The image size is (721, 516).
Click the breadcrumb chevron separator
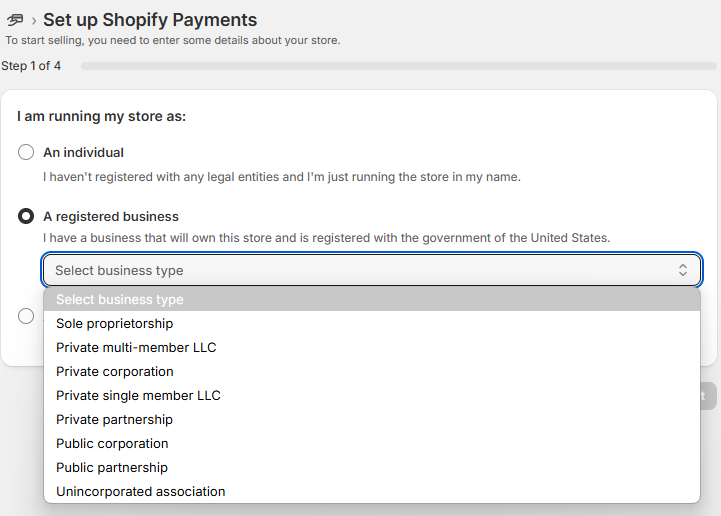point(34,21)
